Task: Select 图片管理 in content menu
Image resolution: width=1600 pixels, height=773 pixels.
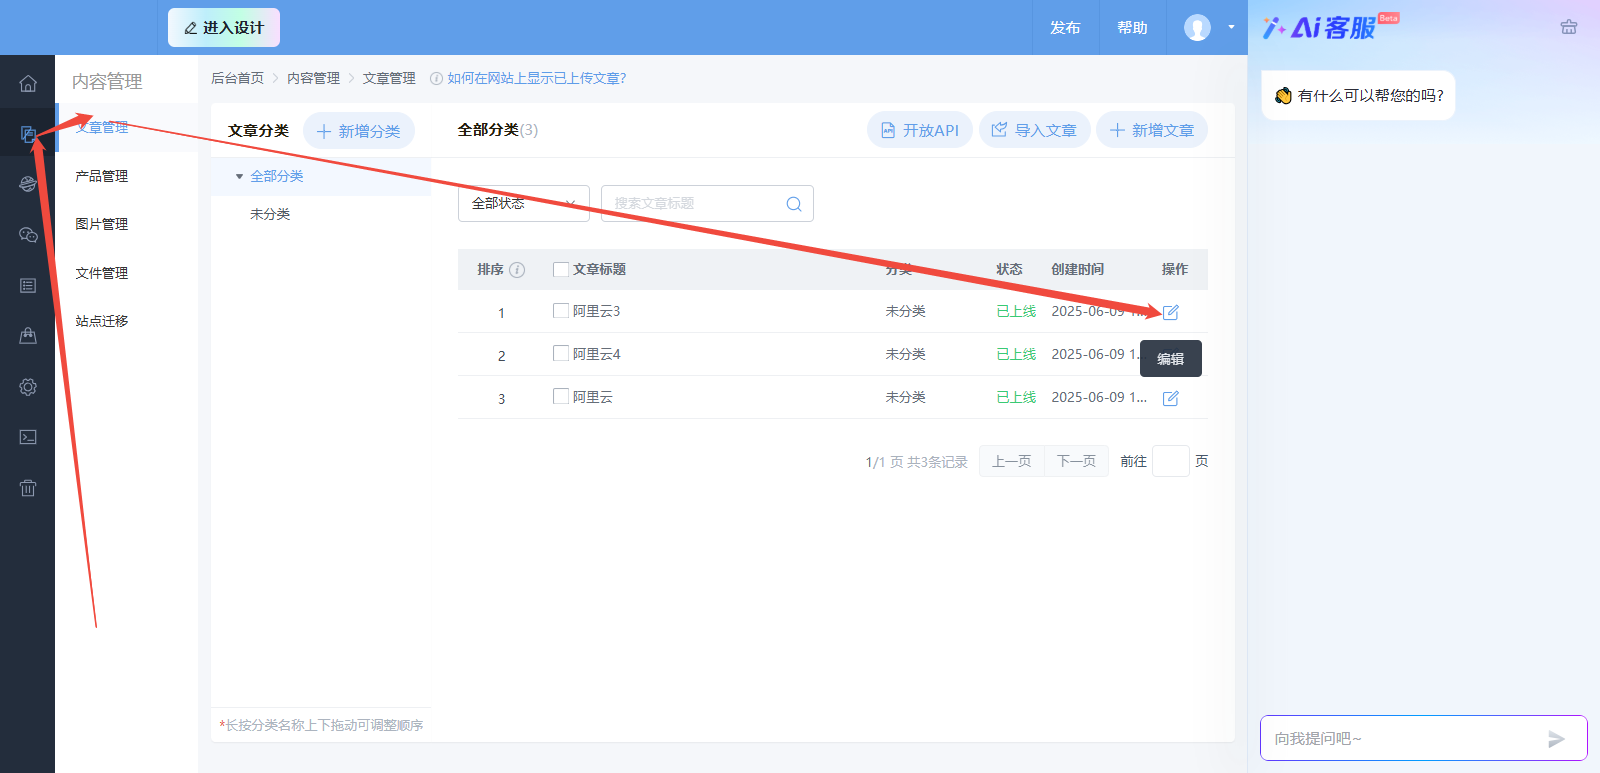Action: [102, 224]
